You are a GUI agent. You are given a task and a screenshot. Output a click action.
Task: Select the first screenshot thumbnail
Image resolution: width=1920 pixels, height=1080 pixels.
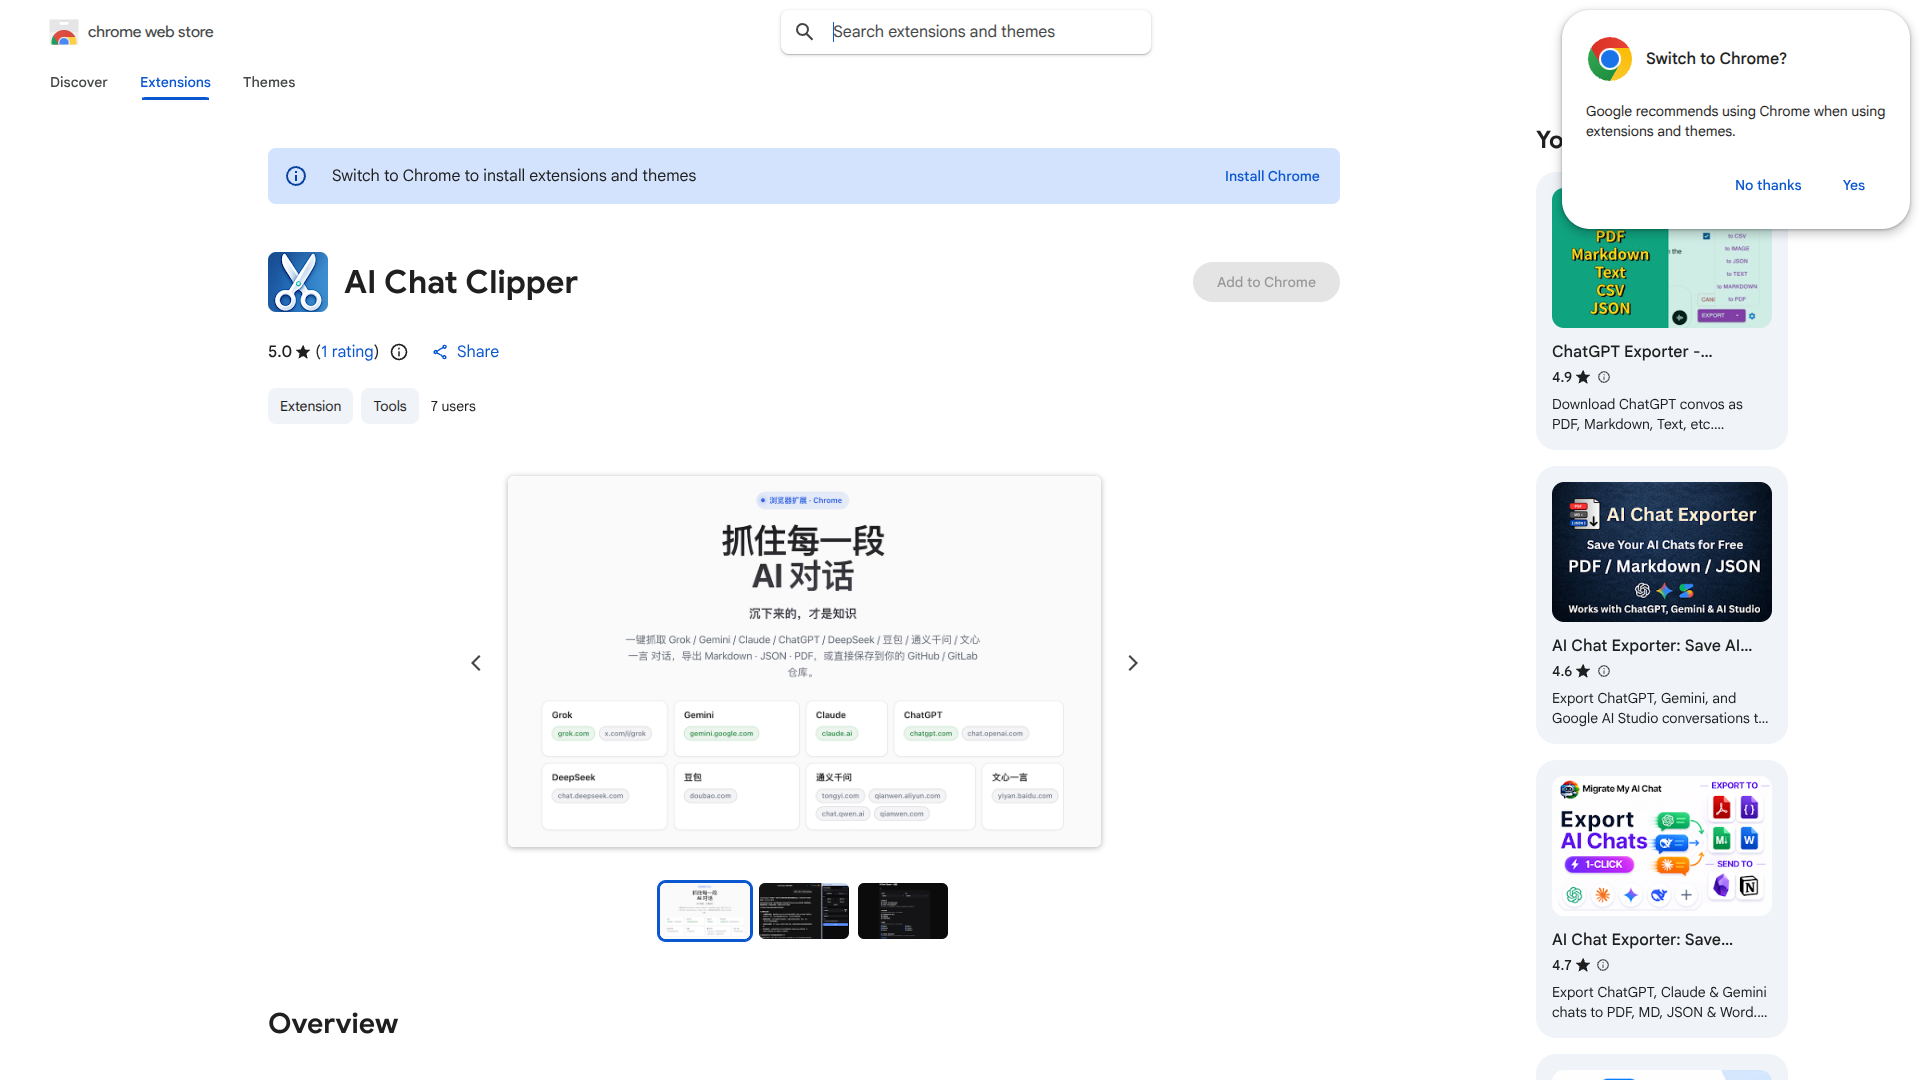pos(705,911)
